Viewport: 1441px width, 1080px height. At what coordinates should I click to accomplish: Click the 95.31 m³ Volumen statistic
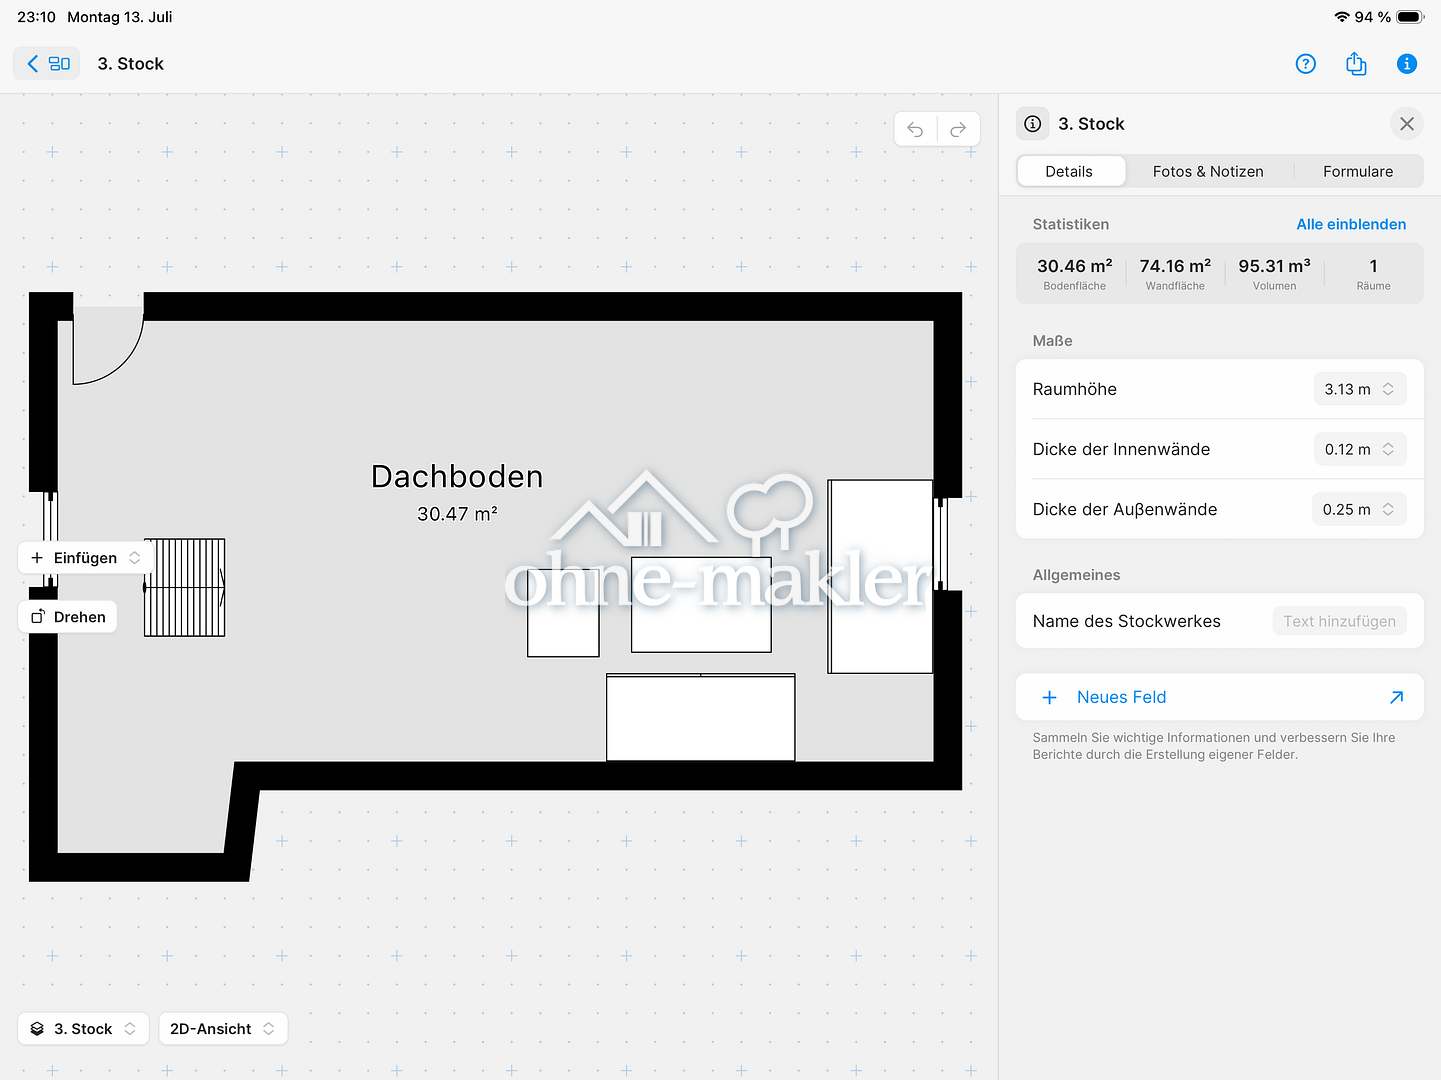1274,273
